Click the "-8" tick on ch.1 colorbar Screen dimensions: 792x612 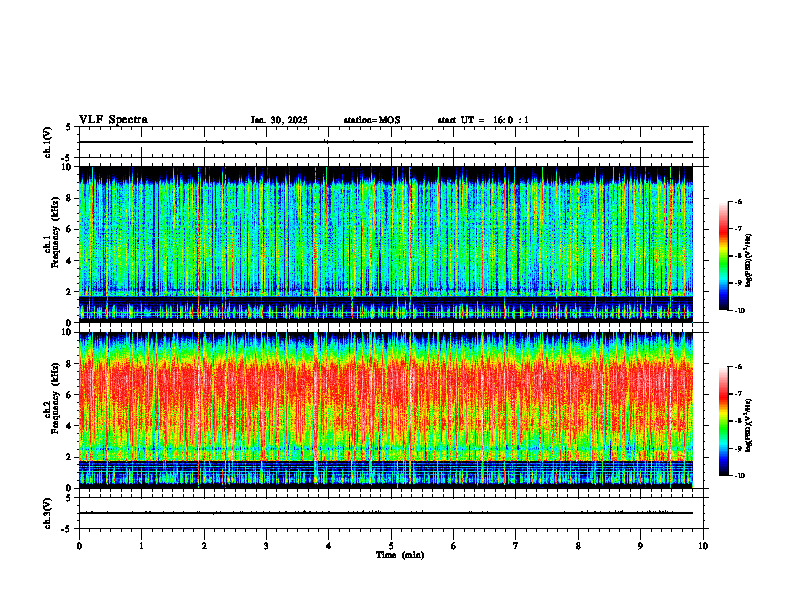738,256
